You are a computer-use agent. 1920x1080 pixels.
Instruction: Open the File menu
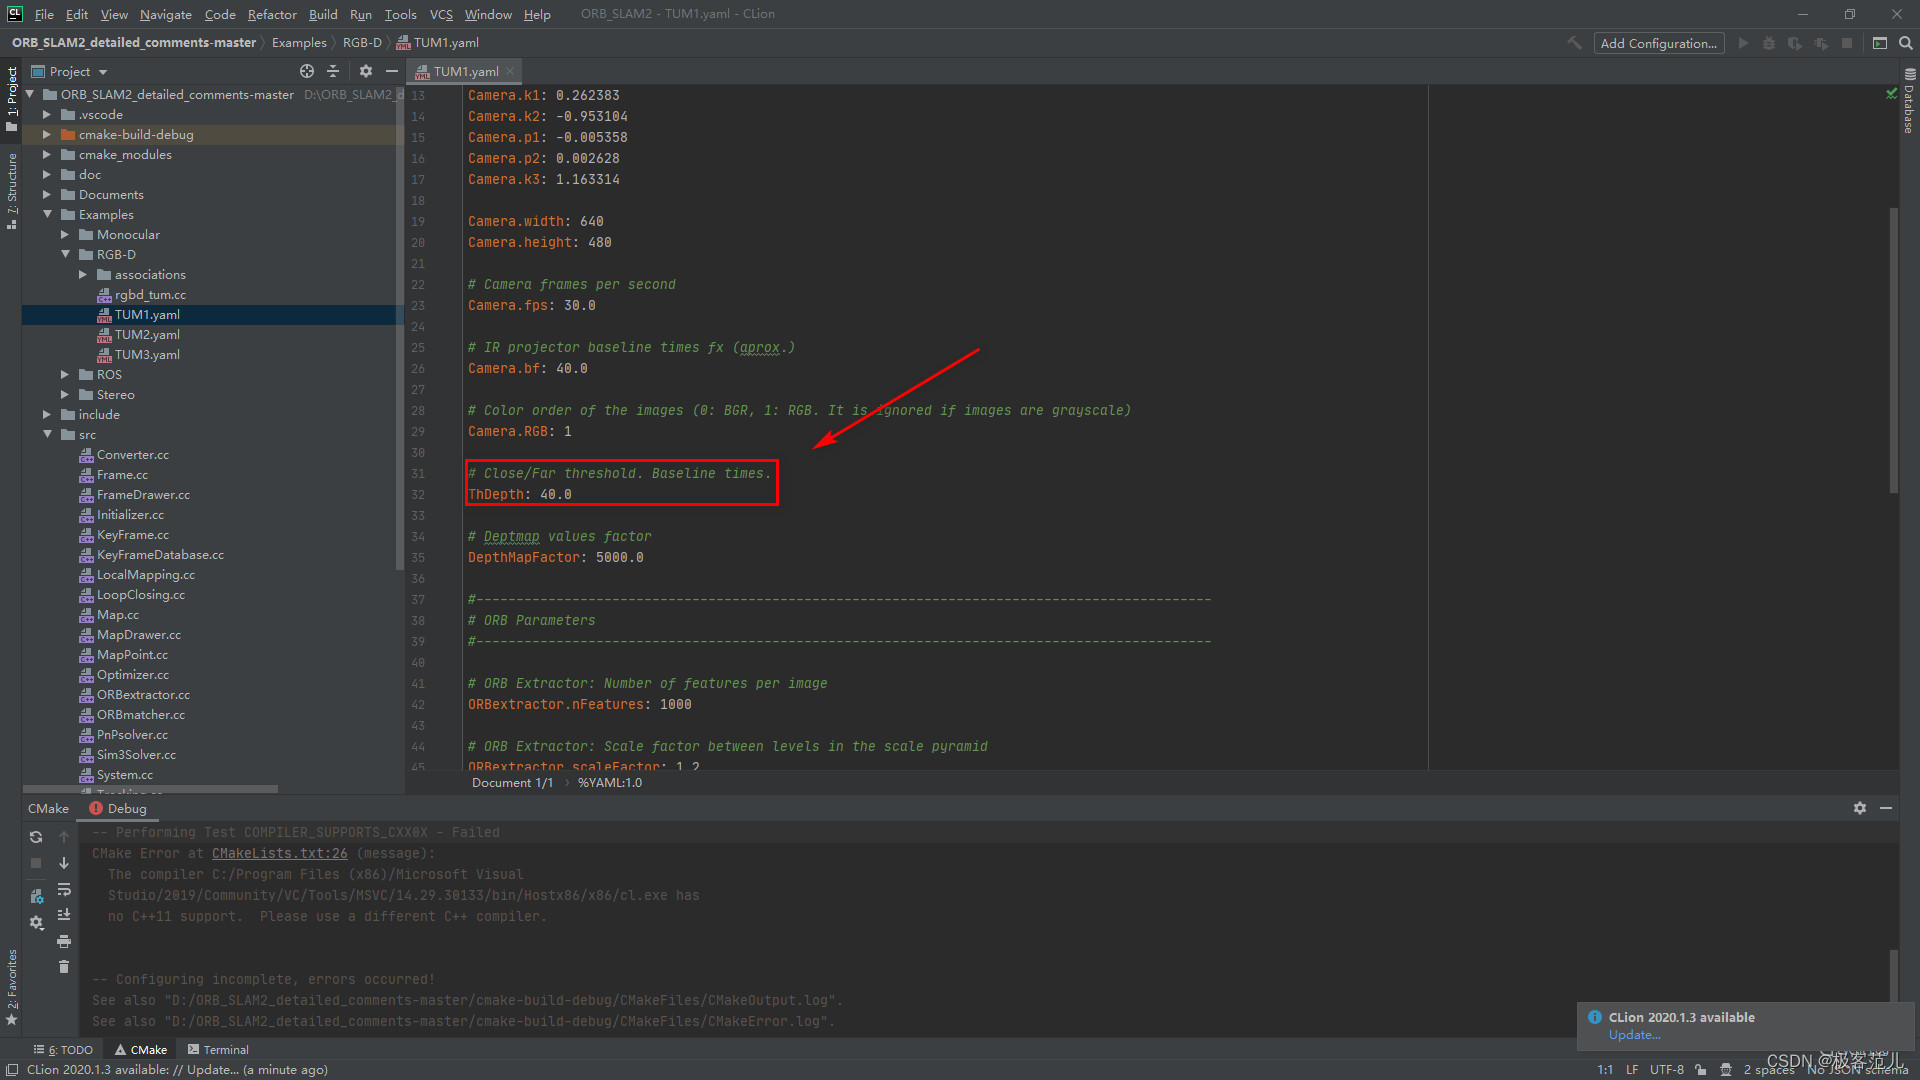[x=44, y=14]
